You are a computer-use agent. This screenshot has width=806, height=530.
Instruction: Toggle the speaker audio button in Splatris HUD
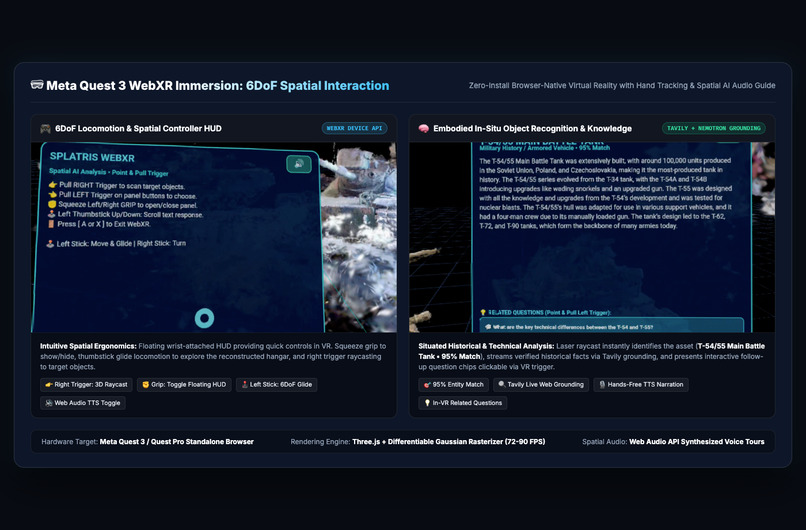(x=299, y=164)
